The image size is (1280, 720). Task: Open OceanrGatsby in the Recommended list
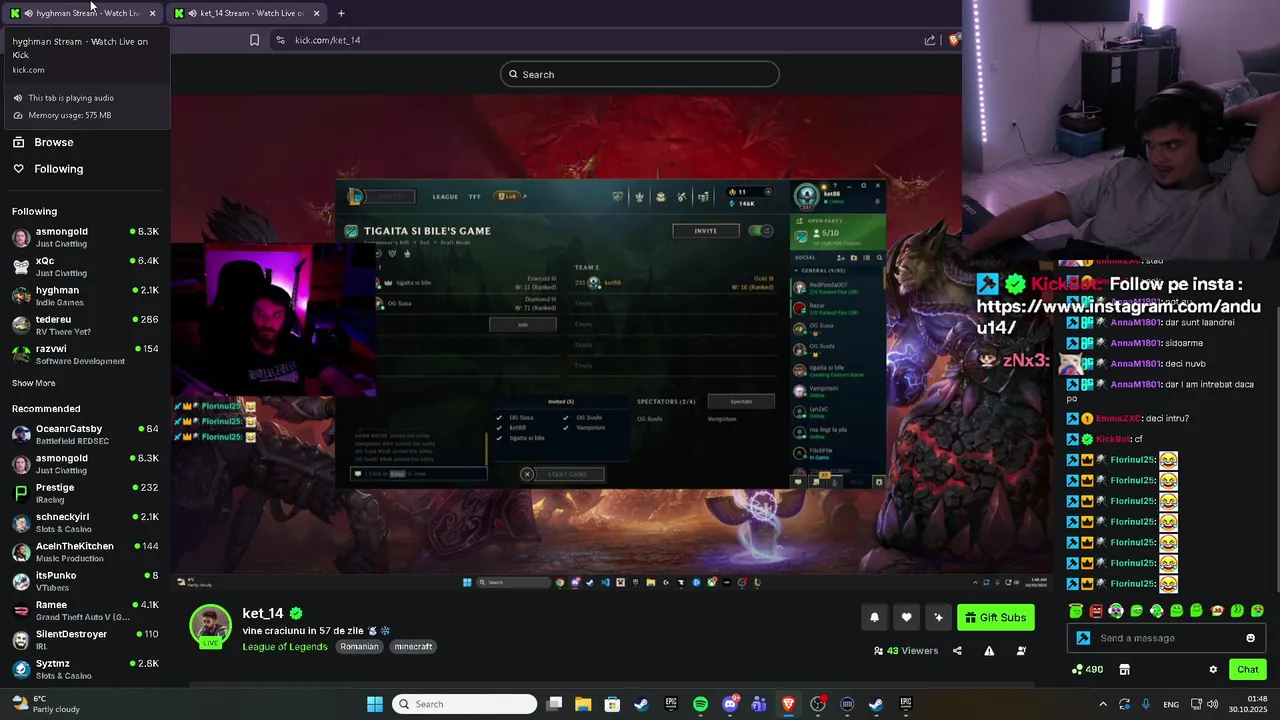pyautogui.click(x=85, y=434)
